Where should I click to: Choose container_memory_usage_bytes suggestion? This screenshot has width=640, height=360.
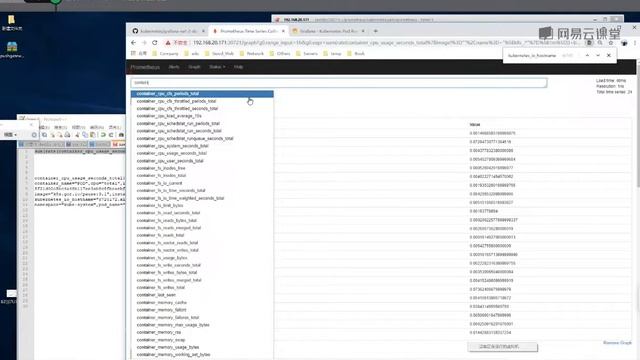[x=202, y=347]
